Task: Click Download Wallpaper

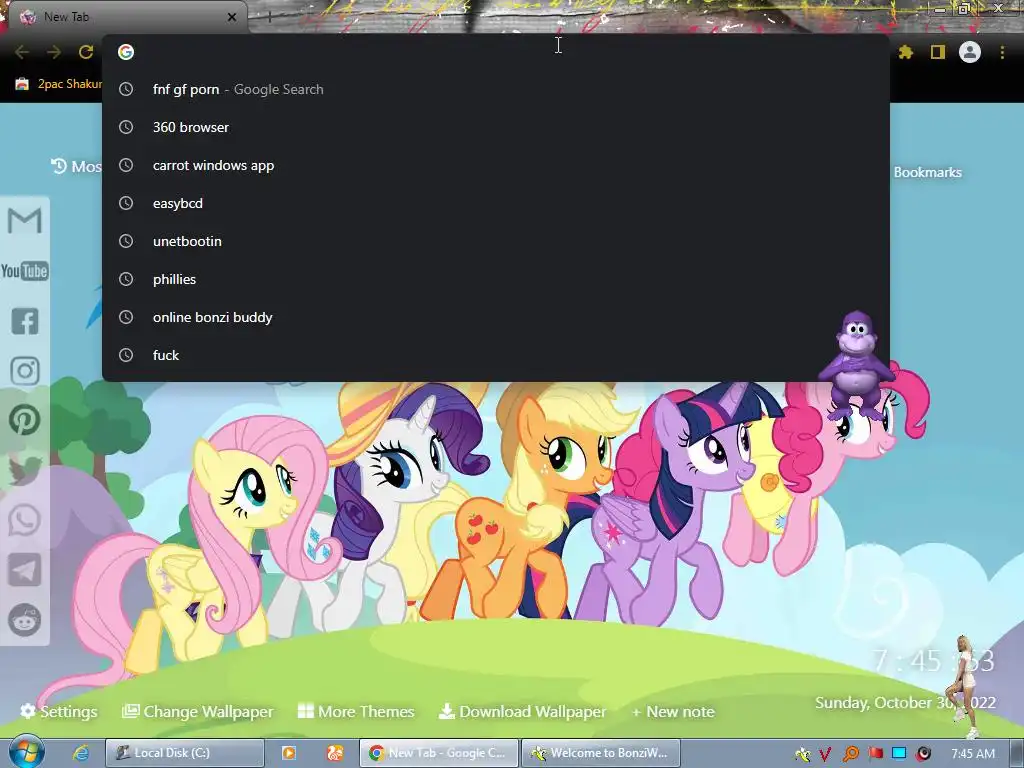Action: tap(522, 711)
